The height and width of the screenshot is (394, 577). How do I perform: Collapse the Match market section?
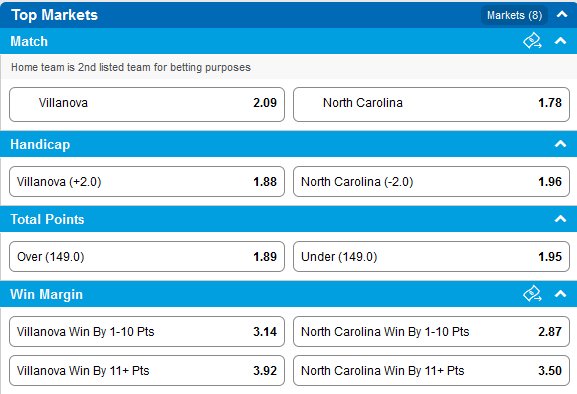coord(560,41)
